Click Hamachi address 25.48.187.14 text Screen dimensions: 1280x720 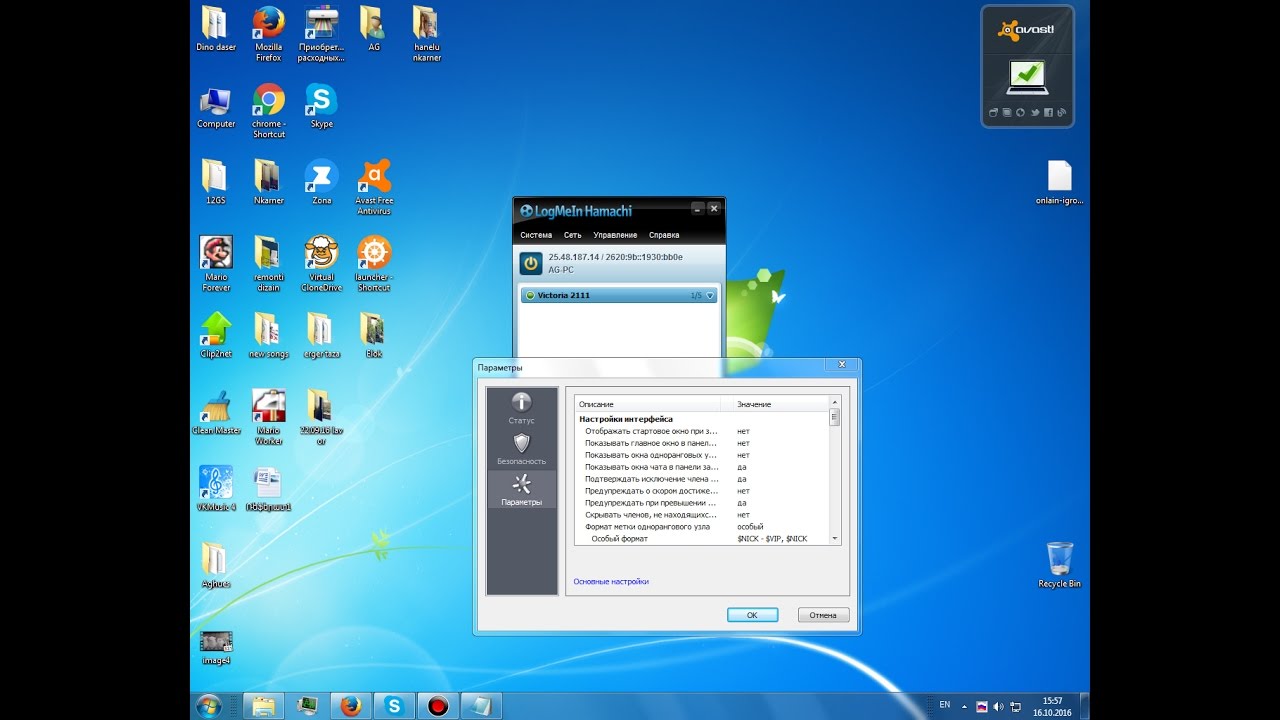pos(573,257)
